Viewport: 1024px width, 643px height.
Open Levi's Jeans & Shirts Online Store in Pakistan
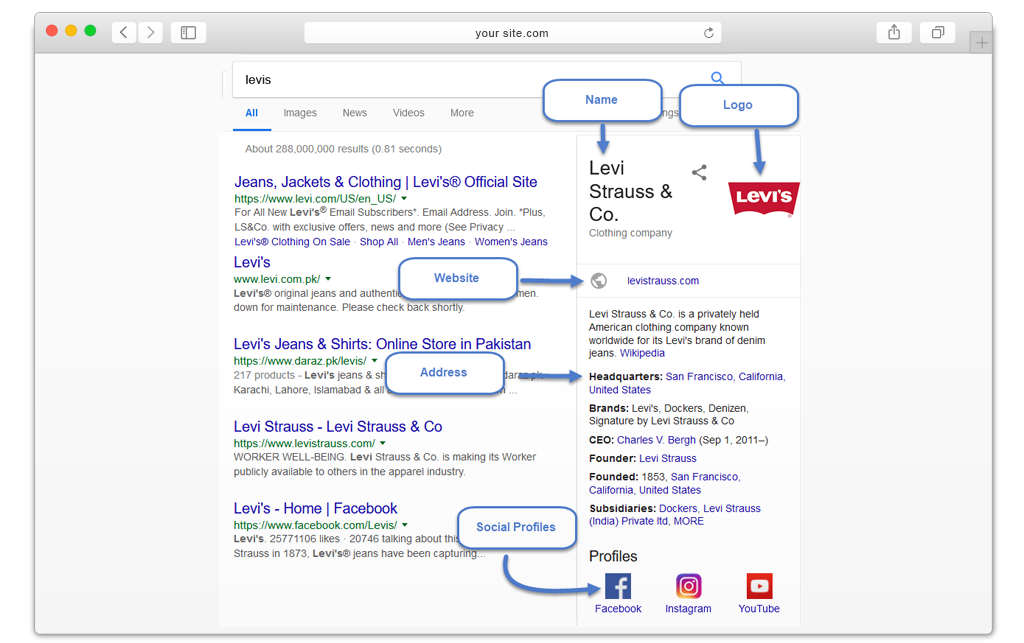(x=382, y=344)
